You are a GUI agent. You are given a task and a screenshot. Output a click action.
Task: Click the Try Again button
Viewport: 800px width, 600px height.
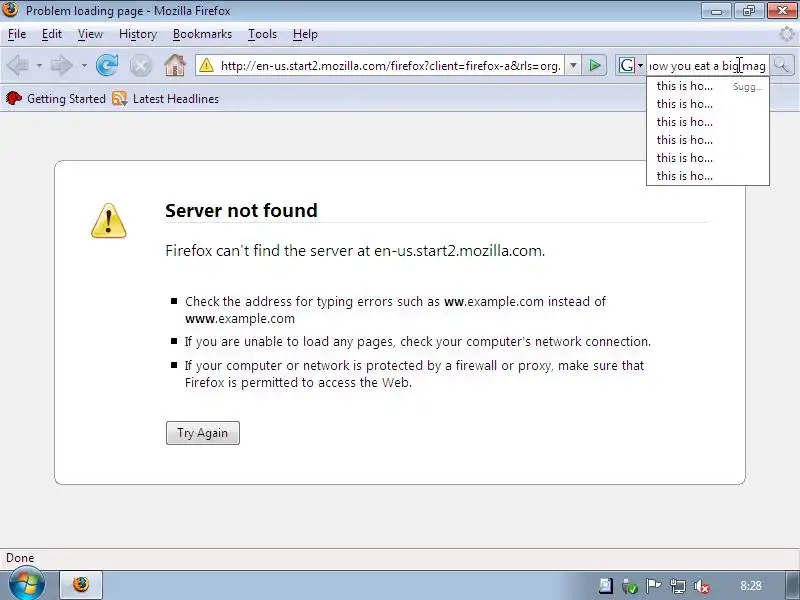pos(203,433)
